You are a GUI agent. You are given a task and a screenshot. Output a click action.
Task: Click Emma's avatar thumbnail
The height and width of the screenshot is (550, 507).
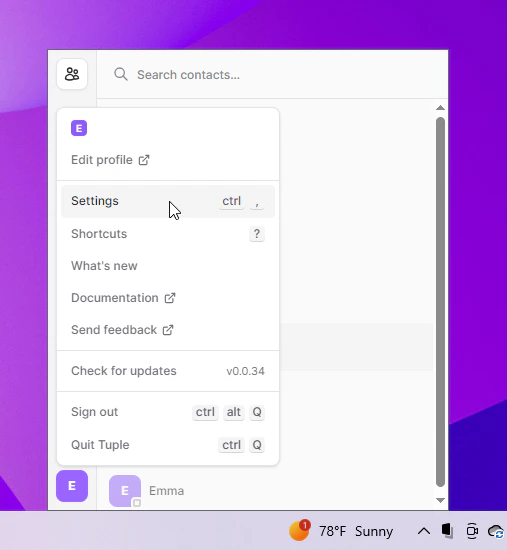click(125, 491)
